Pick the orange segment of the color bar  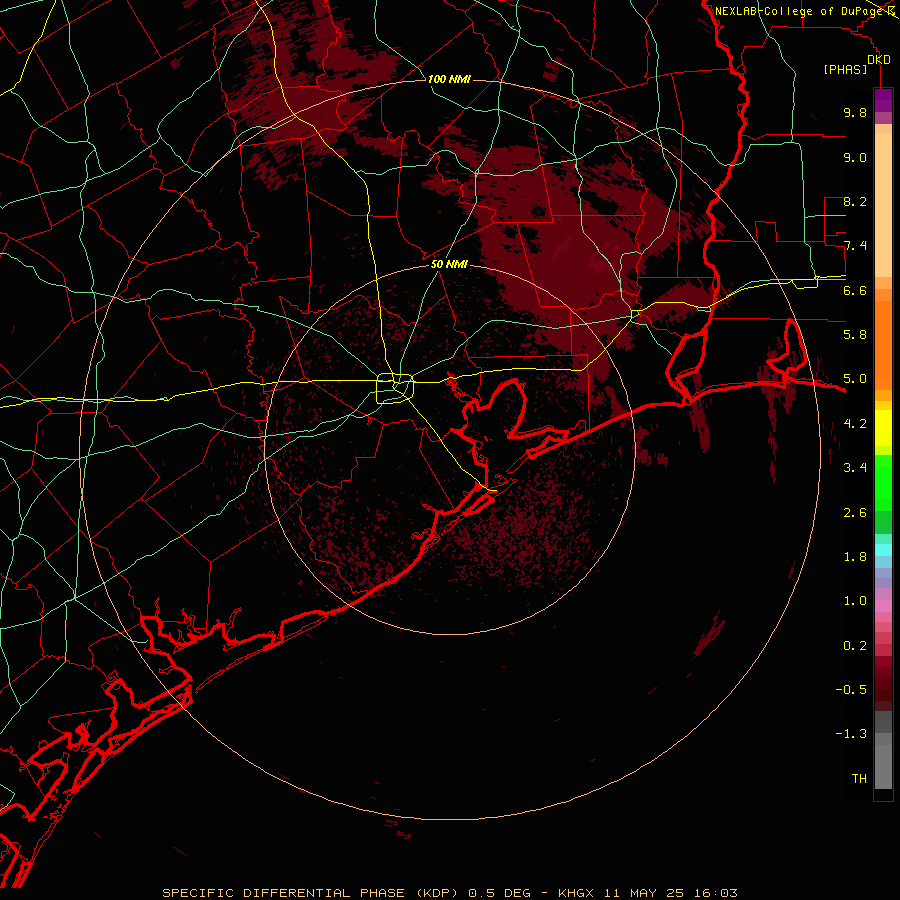coord(883,344)
